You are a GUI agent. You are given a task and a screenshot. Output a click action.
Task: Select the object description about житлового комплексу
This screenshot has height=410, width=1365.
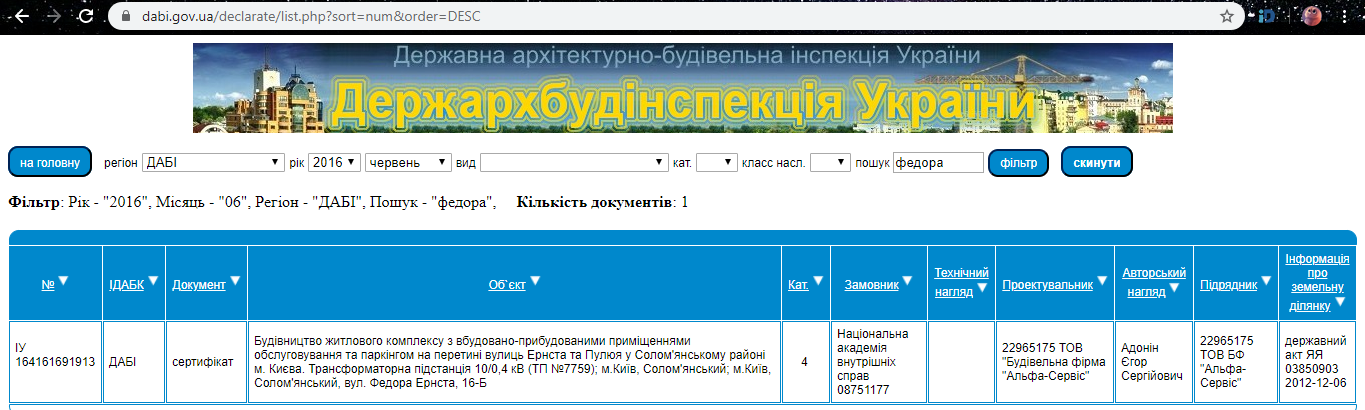[x=513, y=362]
